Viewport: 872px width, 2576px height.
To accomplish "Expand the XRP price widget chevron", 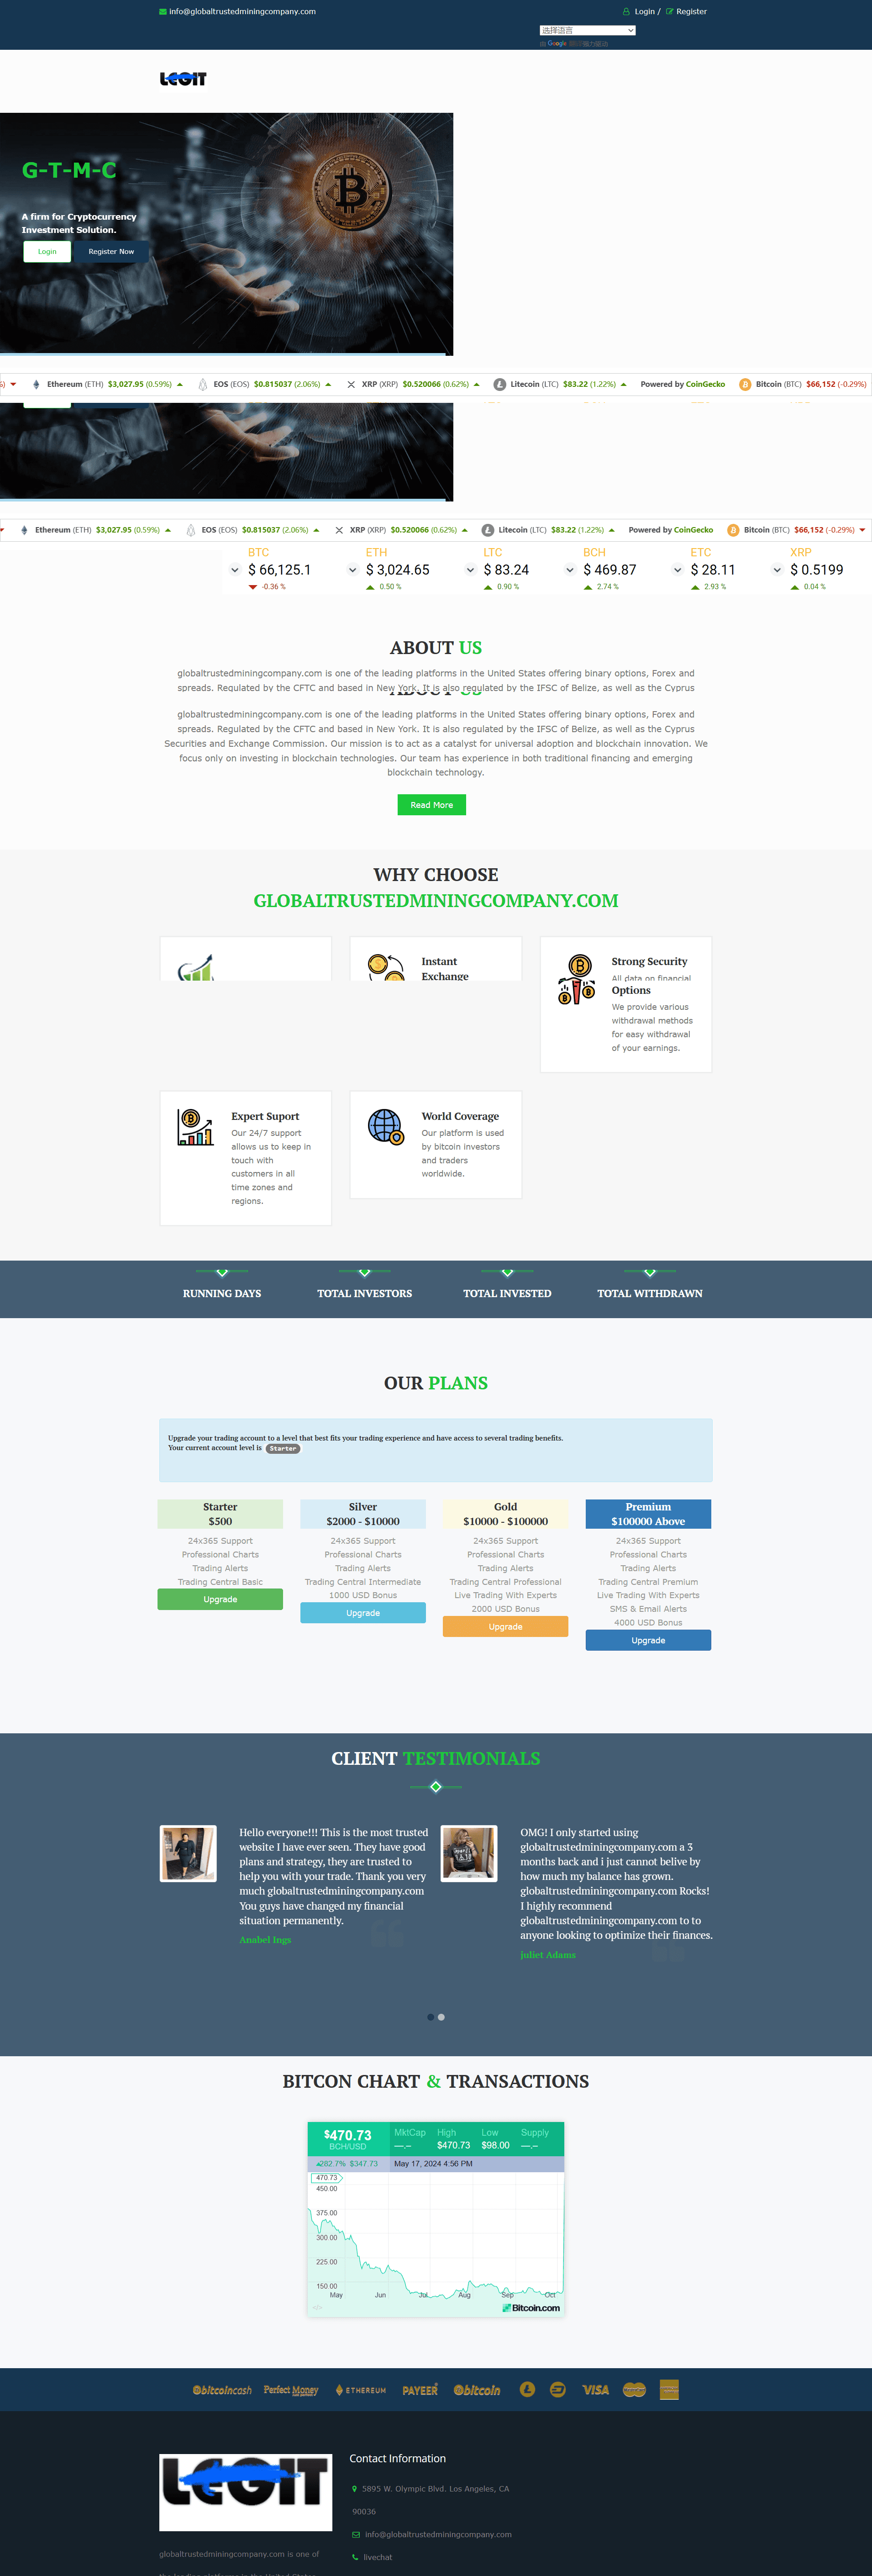I will click(x=777, y=570).
